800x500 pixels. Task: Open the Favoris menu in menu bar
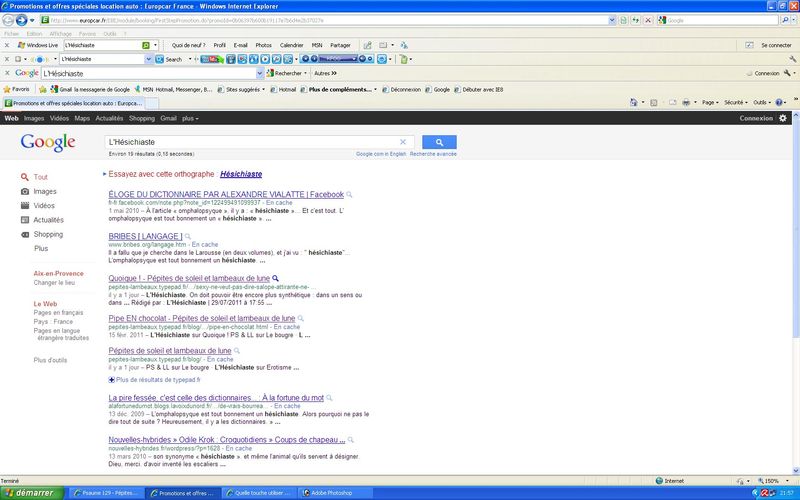[x=87, y=34]
